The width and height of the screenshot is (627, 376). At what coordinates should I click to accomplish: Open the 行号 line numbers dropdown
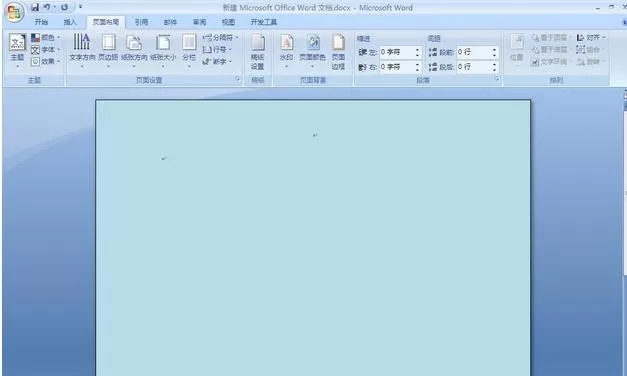(x=218, y=50)
